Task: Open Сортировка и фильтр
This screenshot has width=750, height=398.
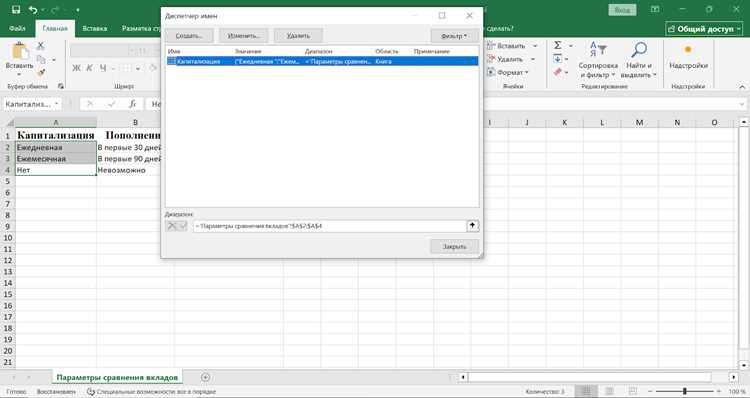Action: point(598,60)
